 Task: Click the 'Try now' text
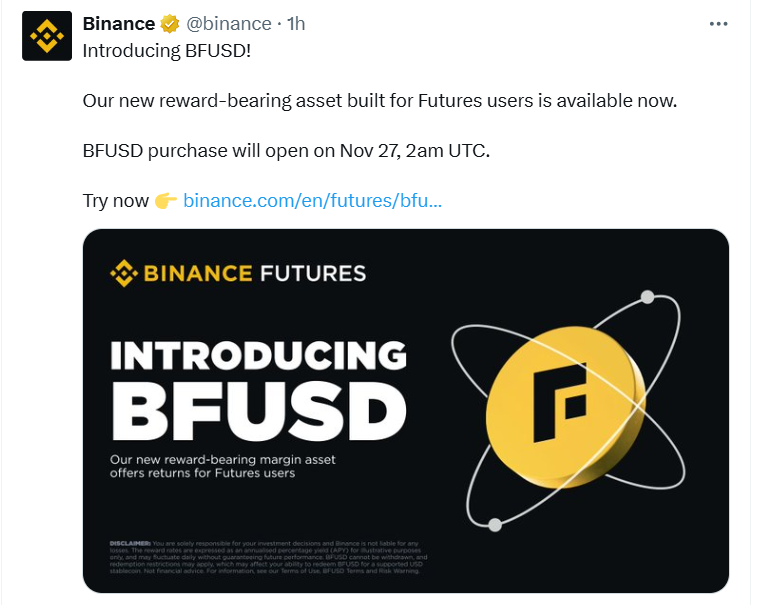click(x=116, y=201)
